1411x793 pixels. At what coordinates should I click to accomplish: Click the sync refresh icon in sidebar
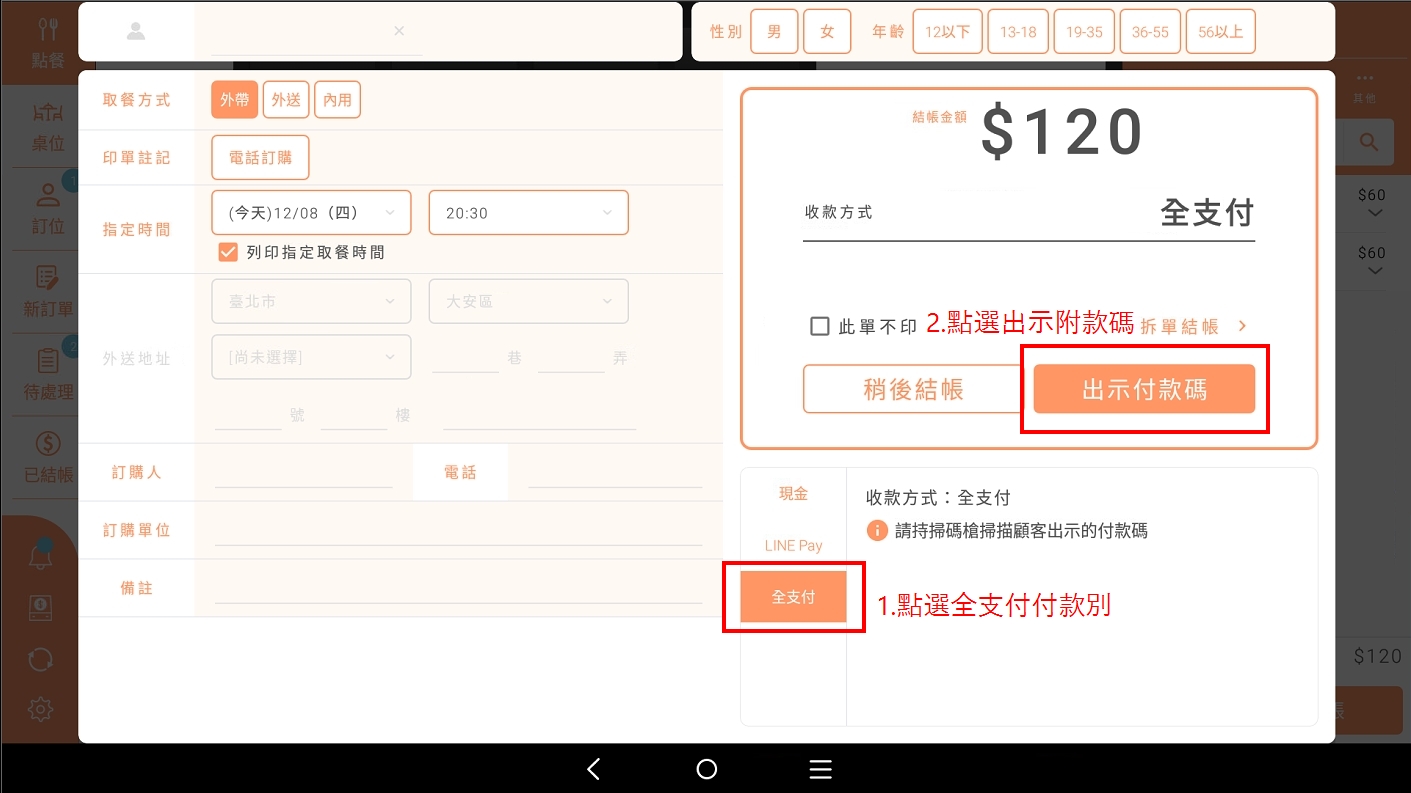40,659
